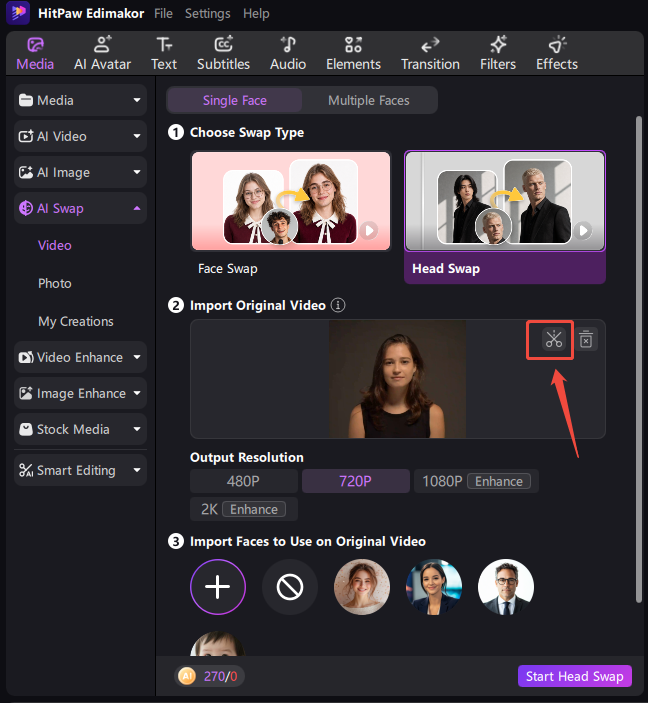Open the Help menu
This screenshot has width=648, height=703.
(256, 13)
